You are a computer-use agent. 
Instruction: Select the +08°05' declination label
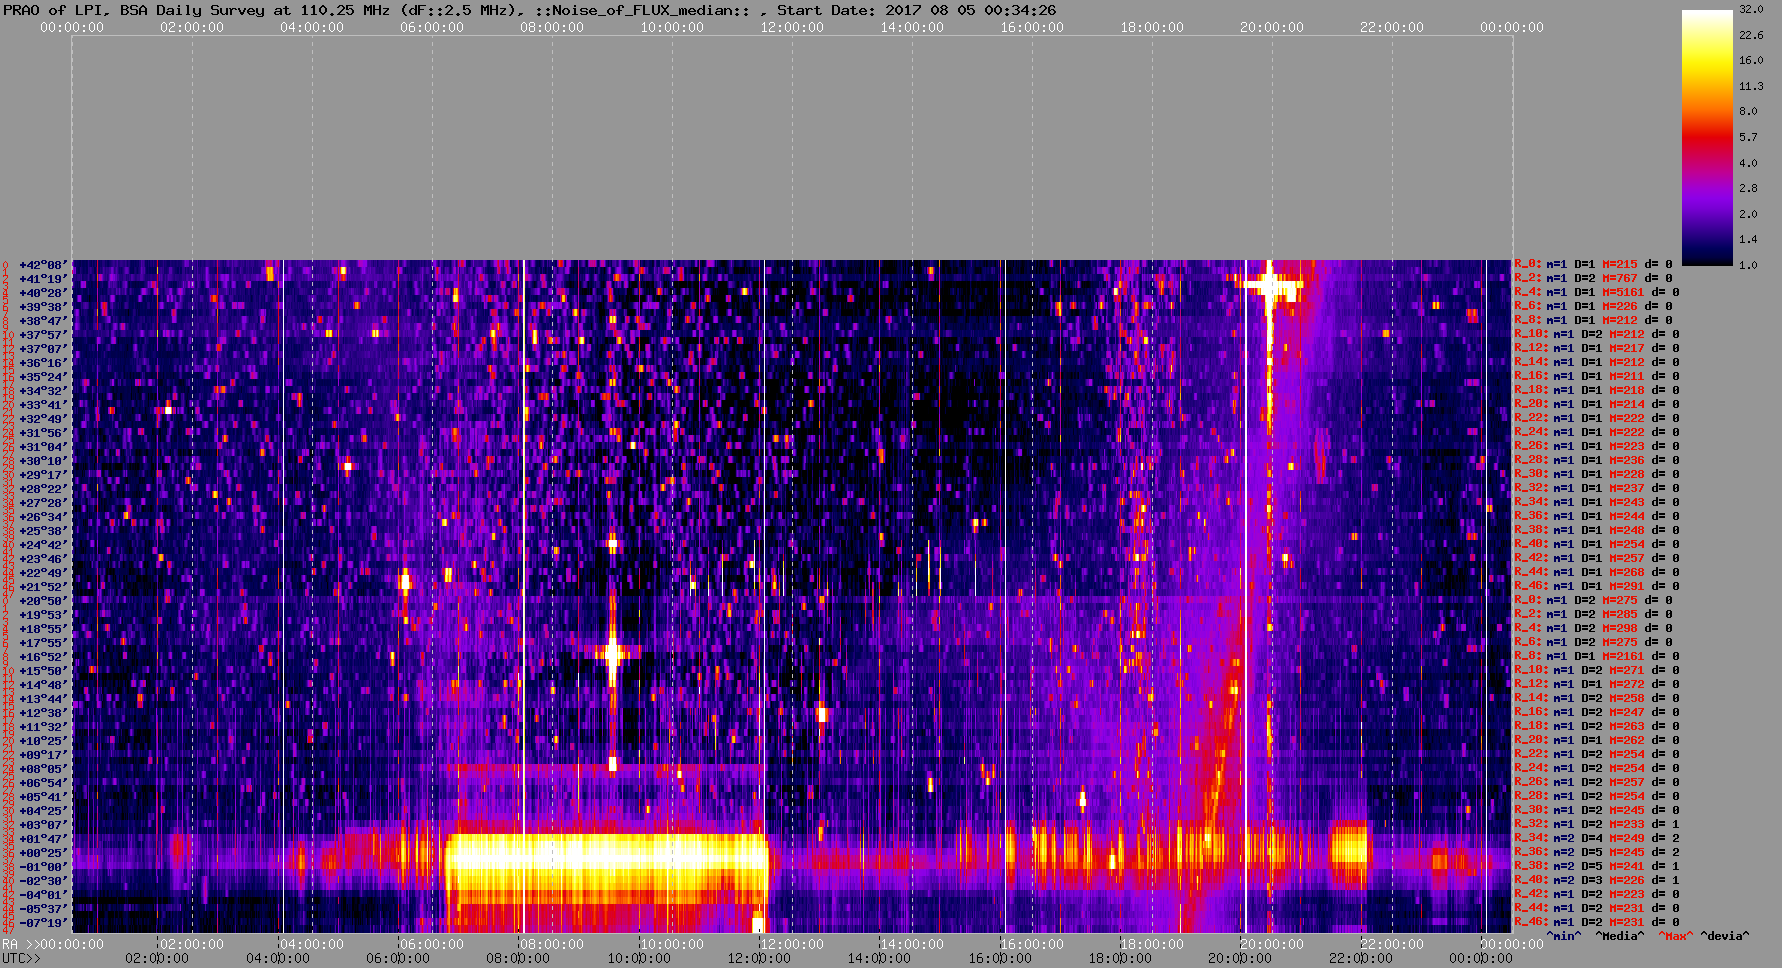[44, 769]
